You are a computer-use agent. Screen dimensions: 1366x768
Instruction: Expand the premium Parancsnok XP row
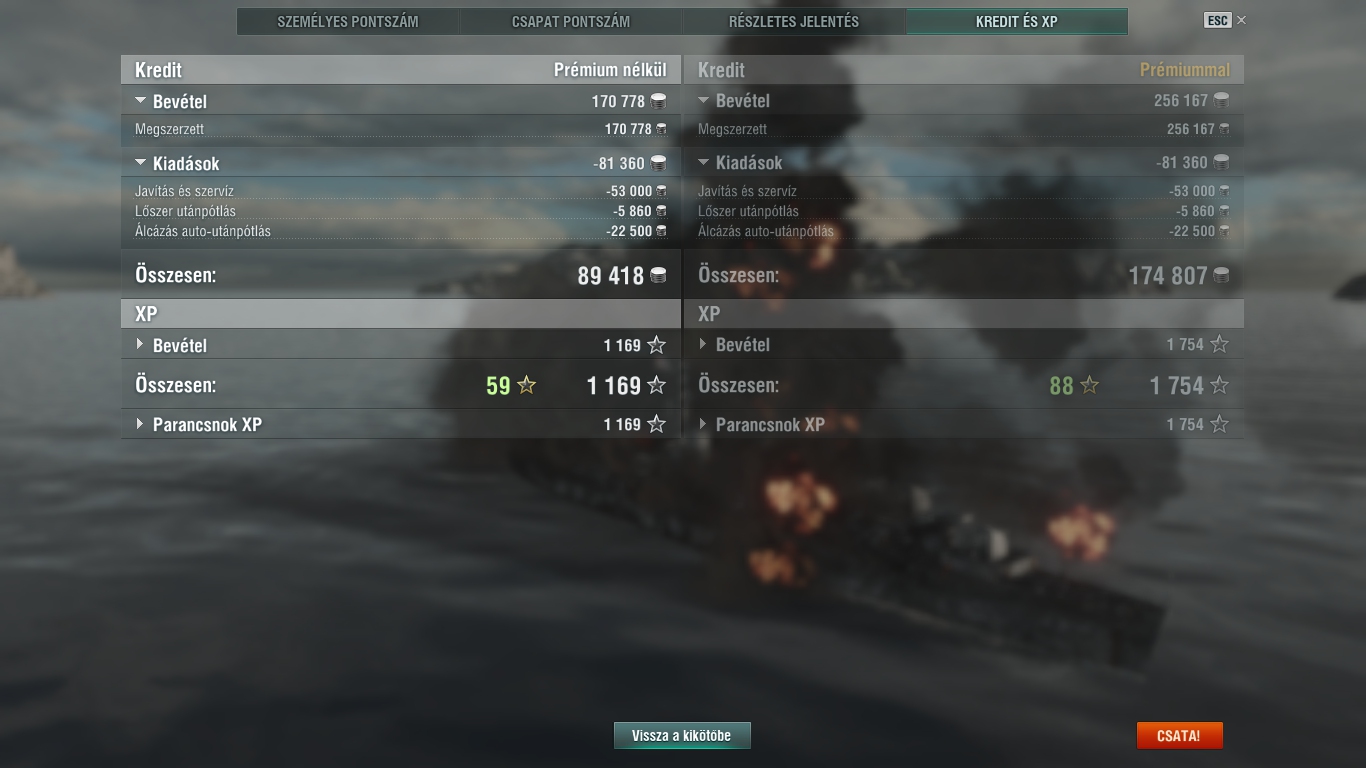[x=703, y=424]
